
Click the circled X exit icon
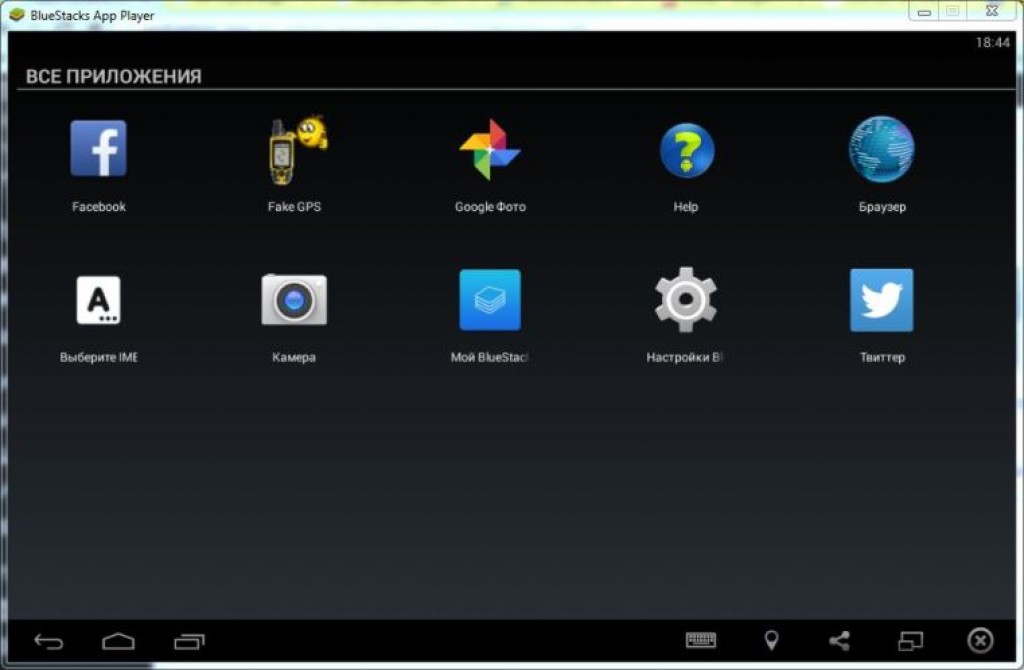pos(981,641)
